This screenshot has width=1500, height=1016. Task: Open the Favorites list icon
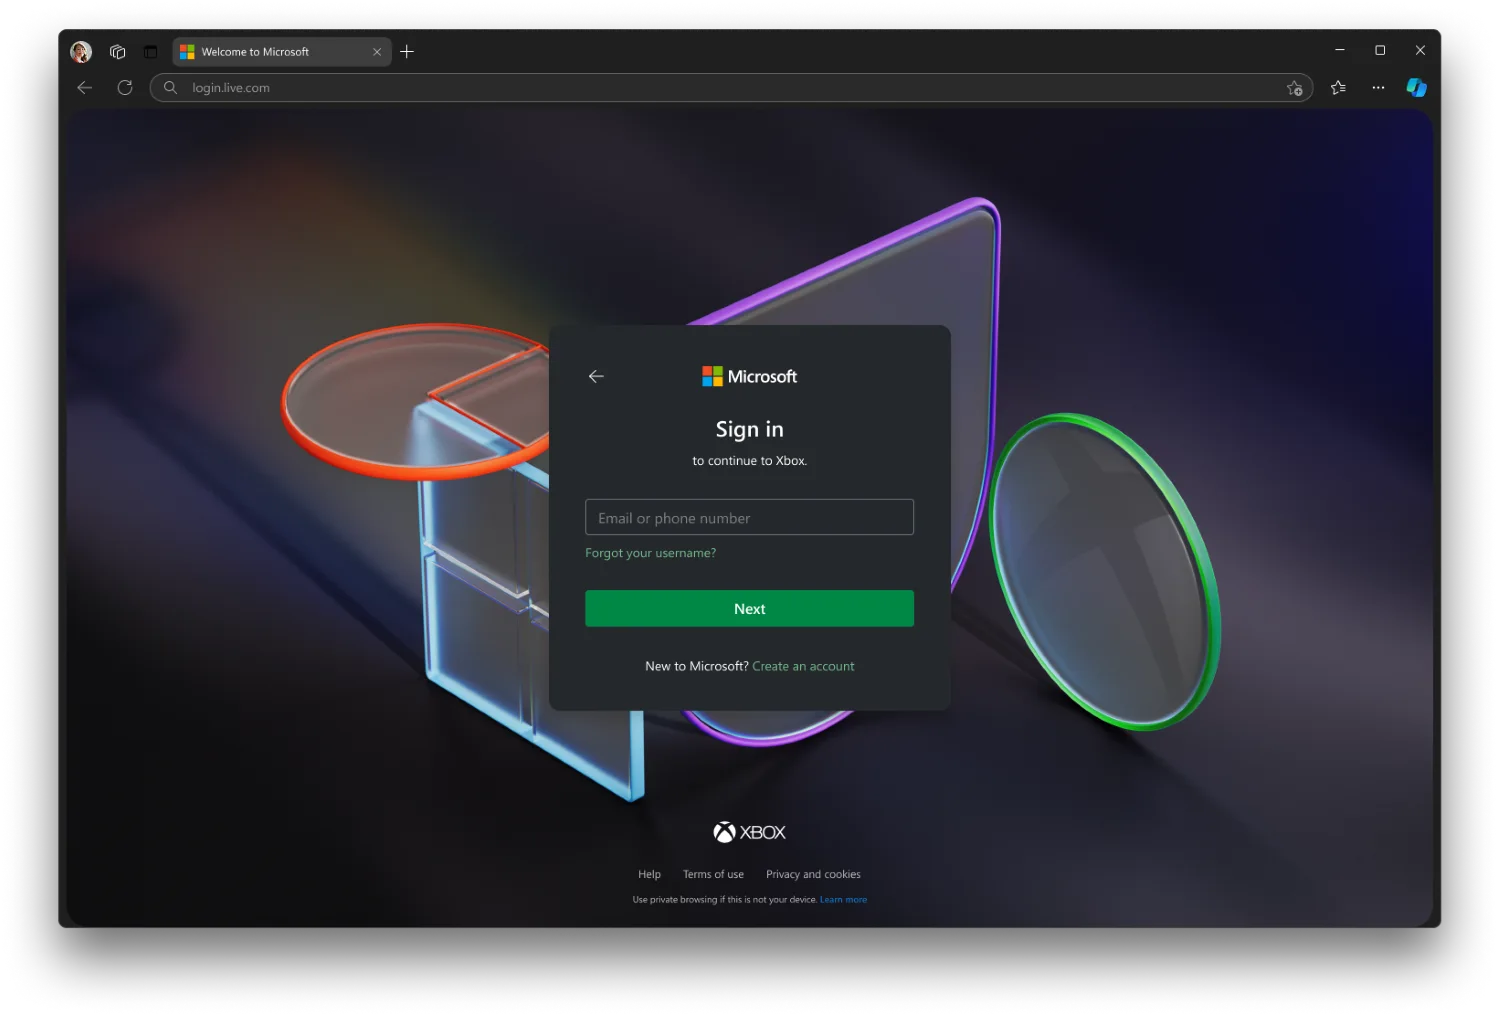click(1338, 88)
